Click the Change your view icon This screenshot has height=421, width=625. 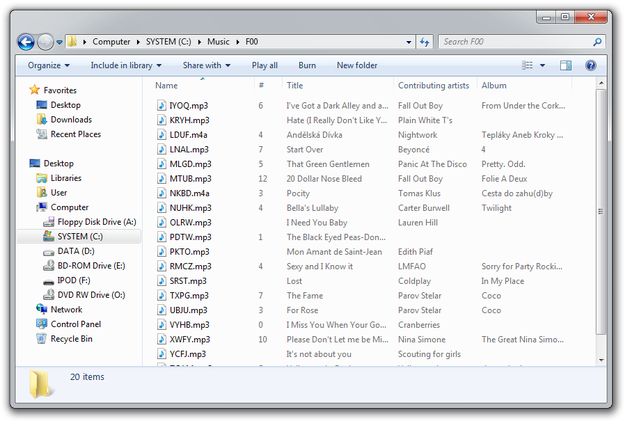[527, 65]
